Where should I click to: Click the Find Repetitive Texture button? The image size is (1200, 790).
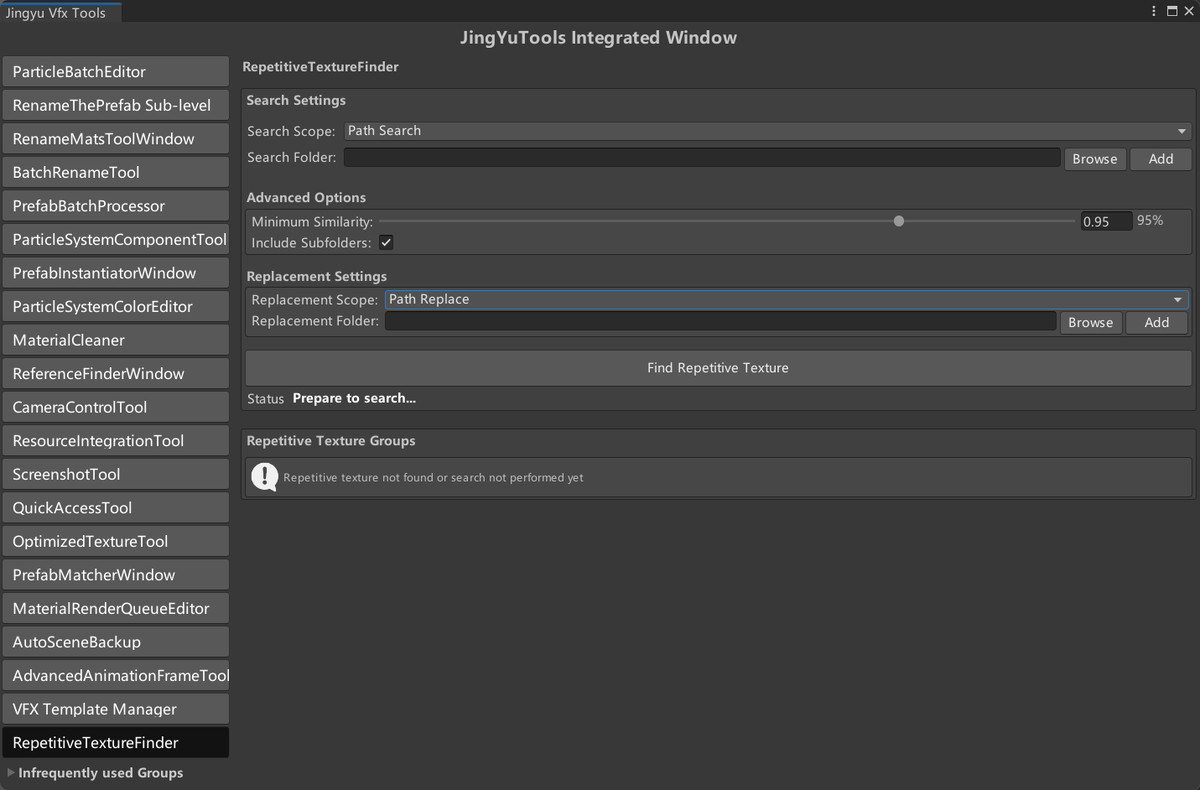point(718,368)
